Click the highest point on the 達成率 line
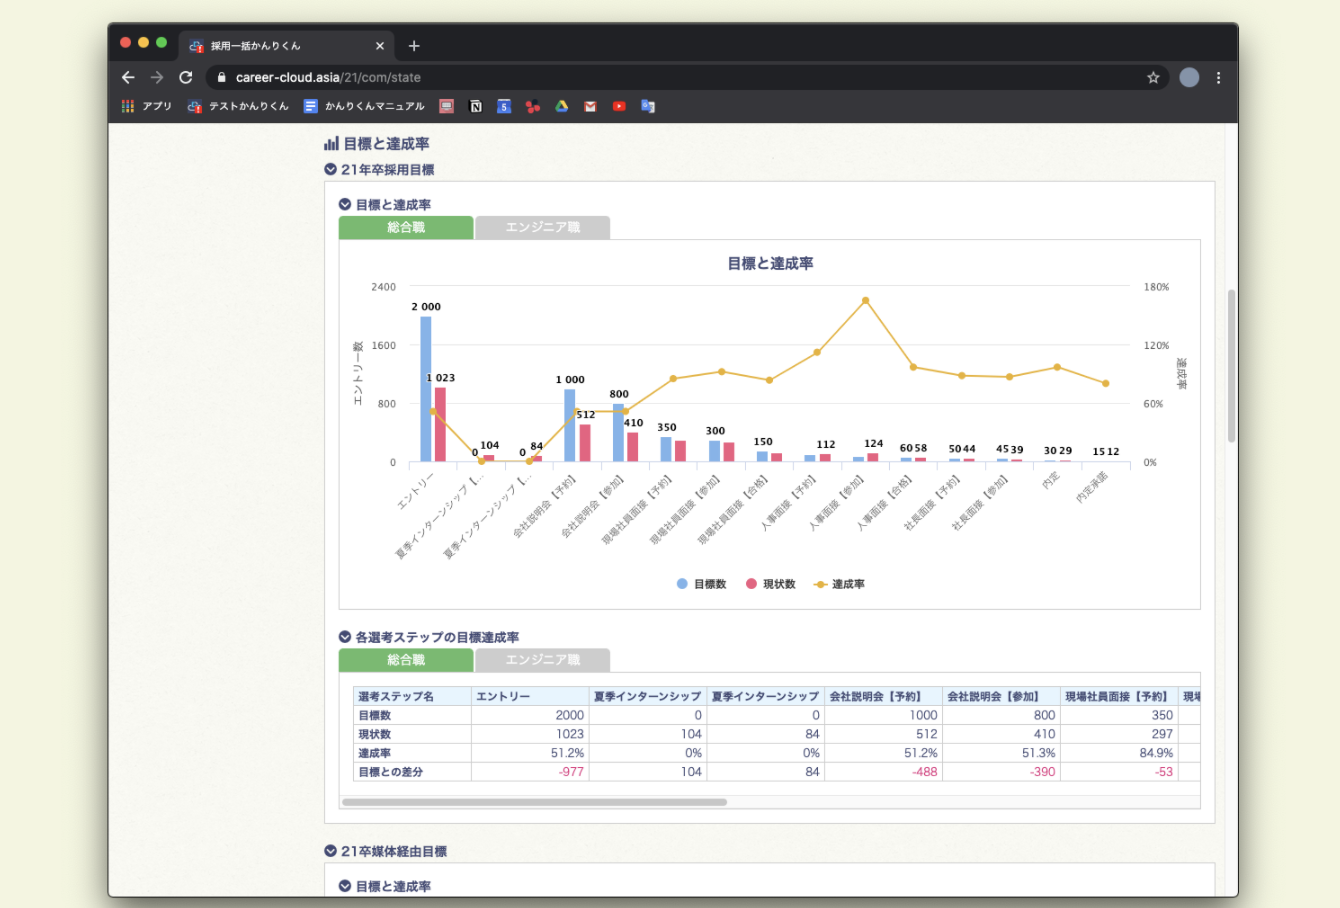This screenshot has height=908, width=1340. coord(865,300)
